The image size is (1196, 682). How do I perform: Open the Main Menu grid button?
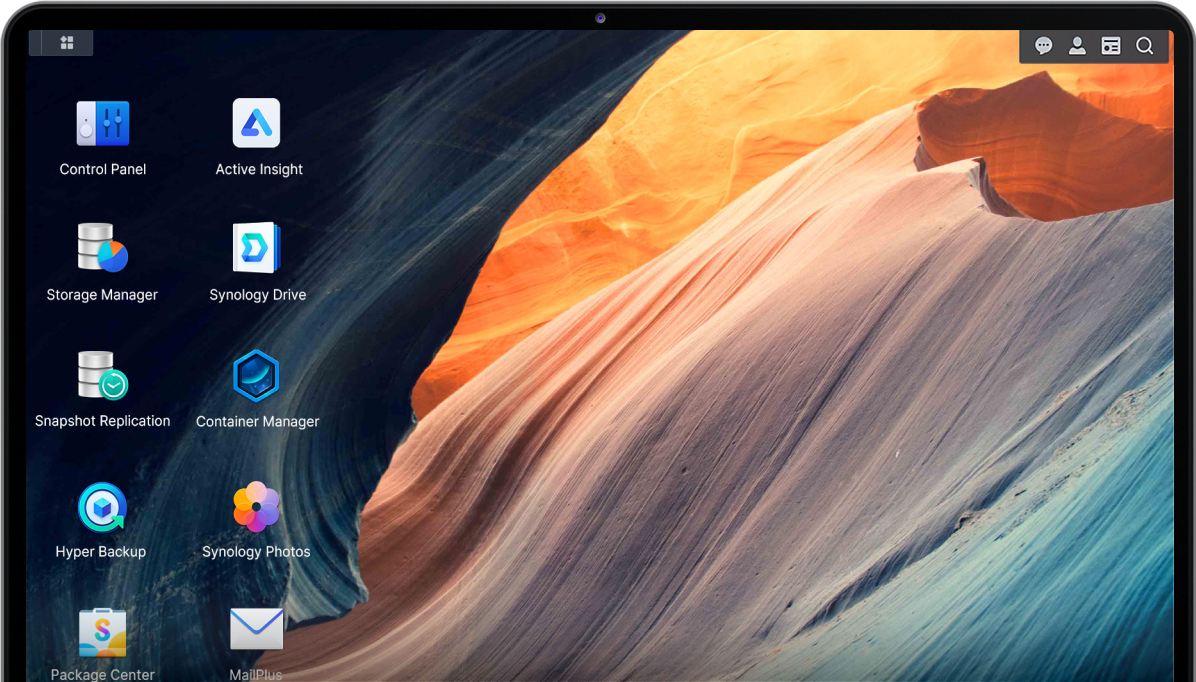point(67,43)
